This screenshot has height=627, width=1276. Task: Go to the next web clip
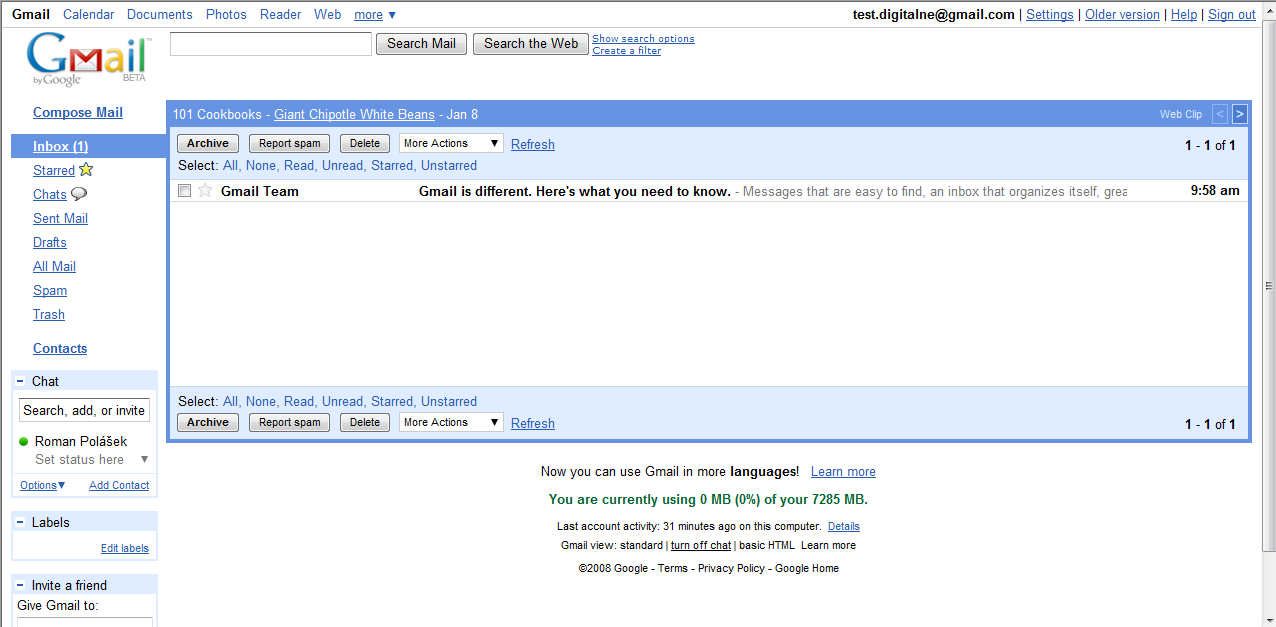click(x=1240, y=114)
